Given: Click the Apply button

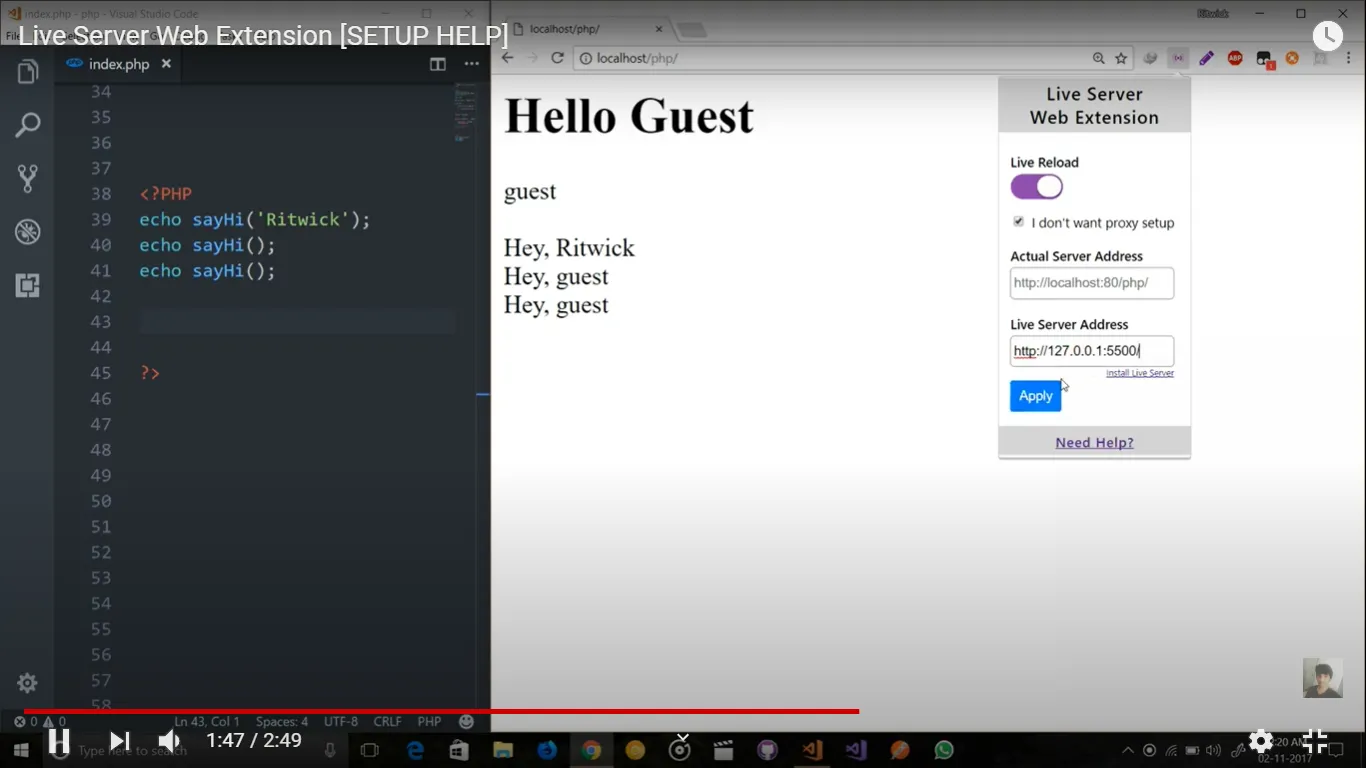Looking at the screenshot, I should 1035,396.
